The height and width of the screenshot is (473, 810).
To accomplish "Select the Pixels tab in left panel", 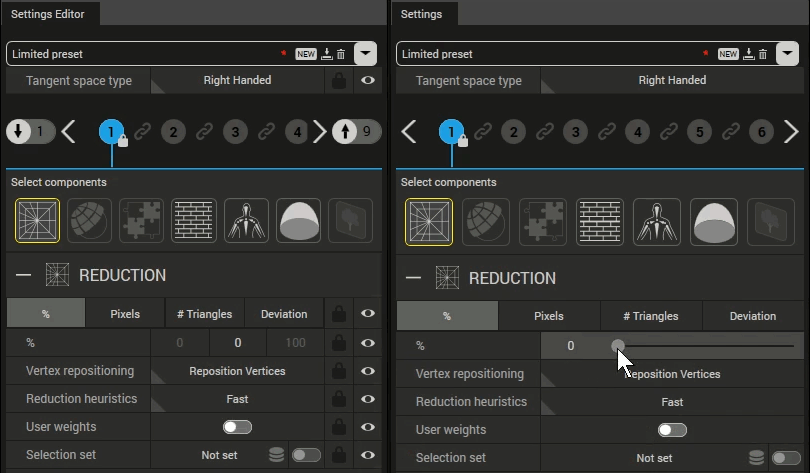I will [125, 314].
